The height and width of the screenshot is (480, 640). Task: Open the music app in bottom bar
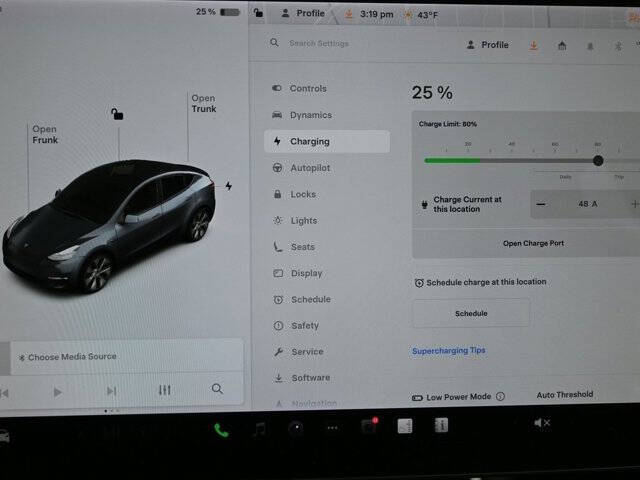[x=259, y=429]
